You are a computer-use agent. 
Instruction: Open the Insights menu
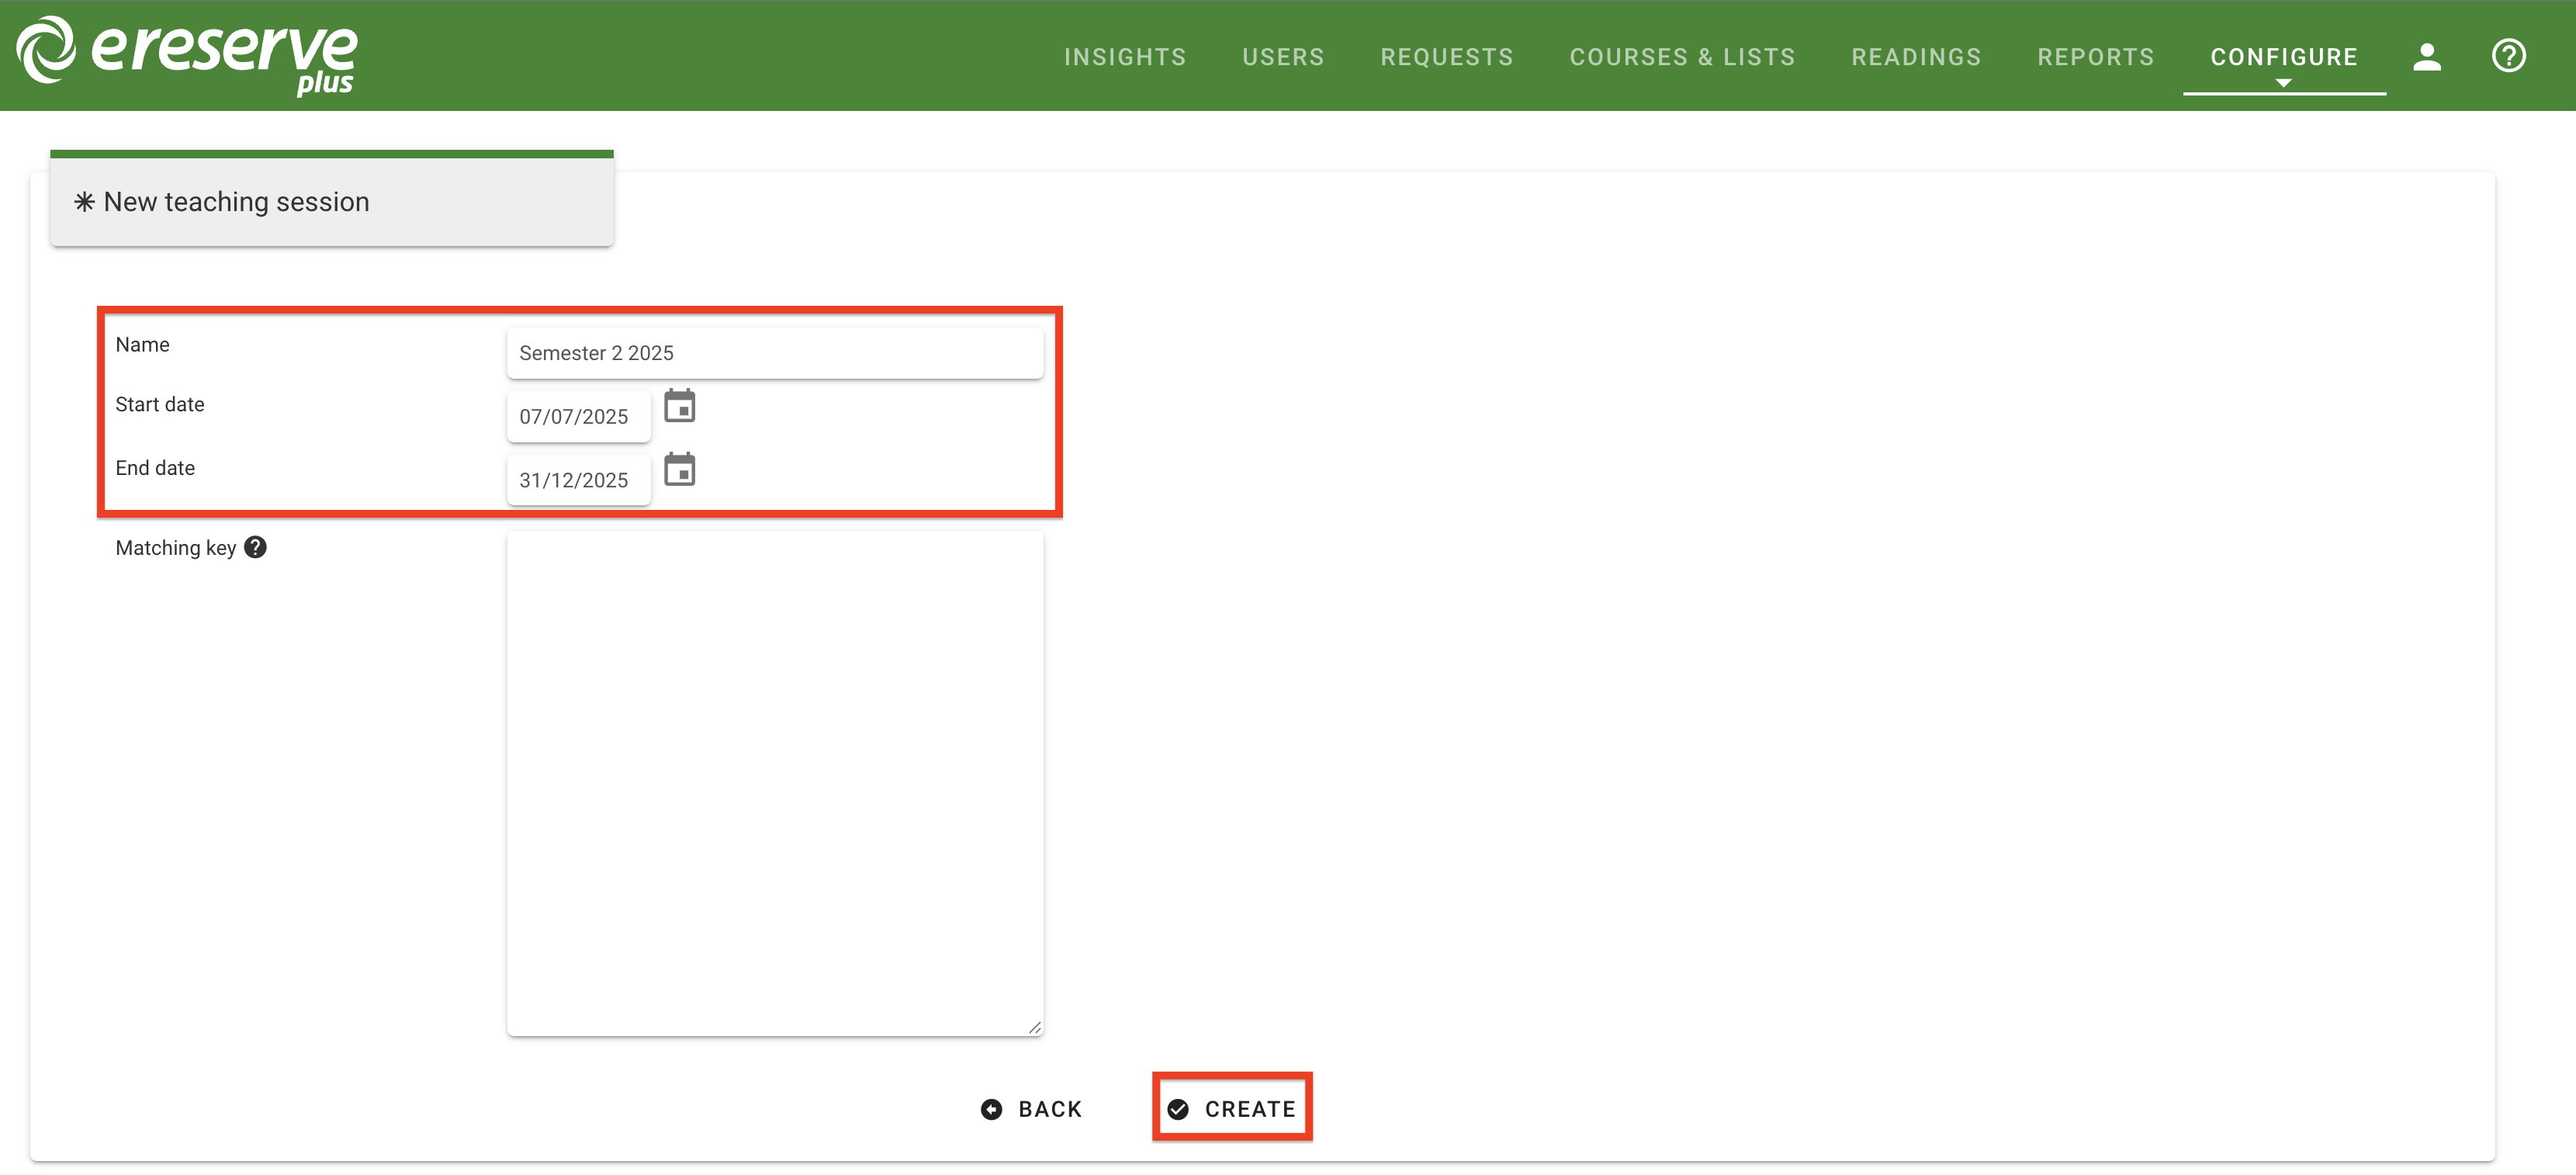[1124, 57]
